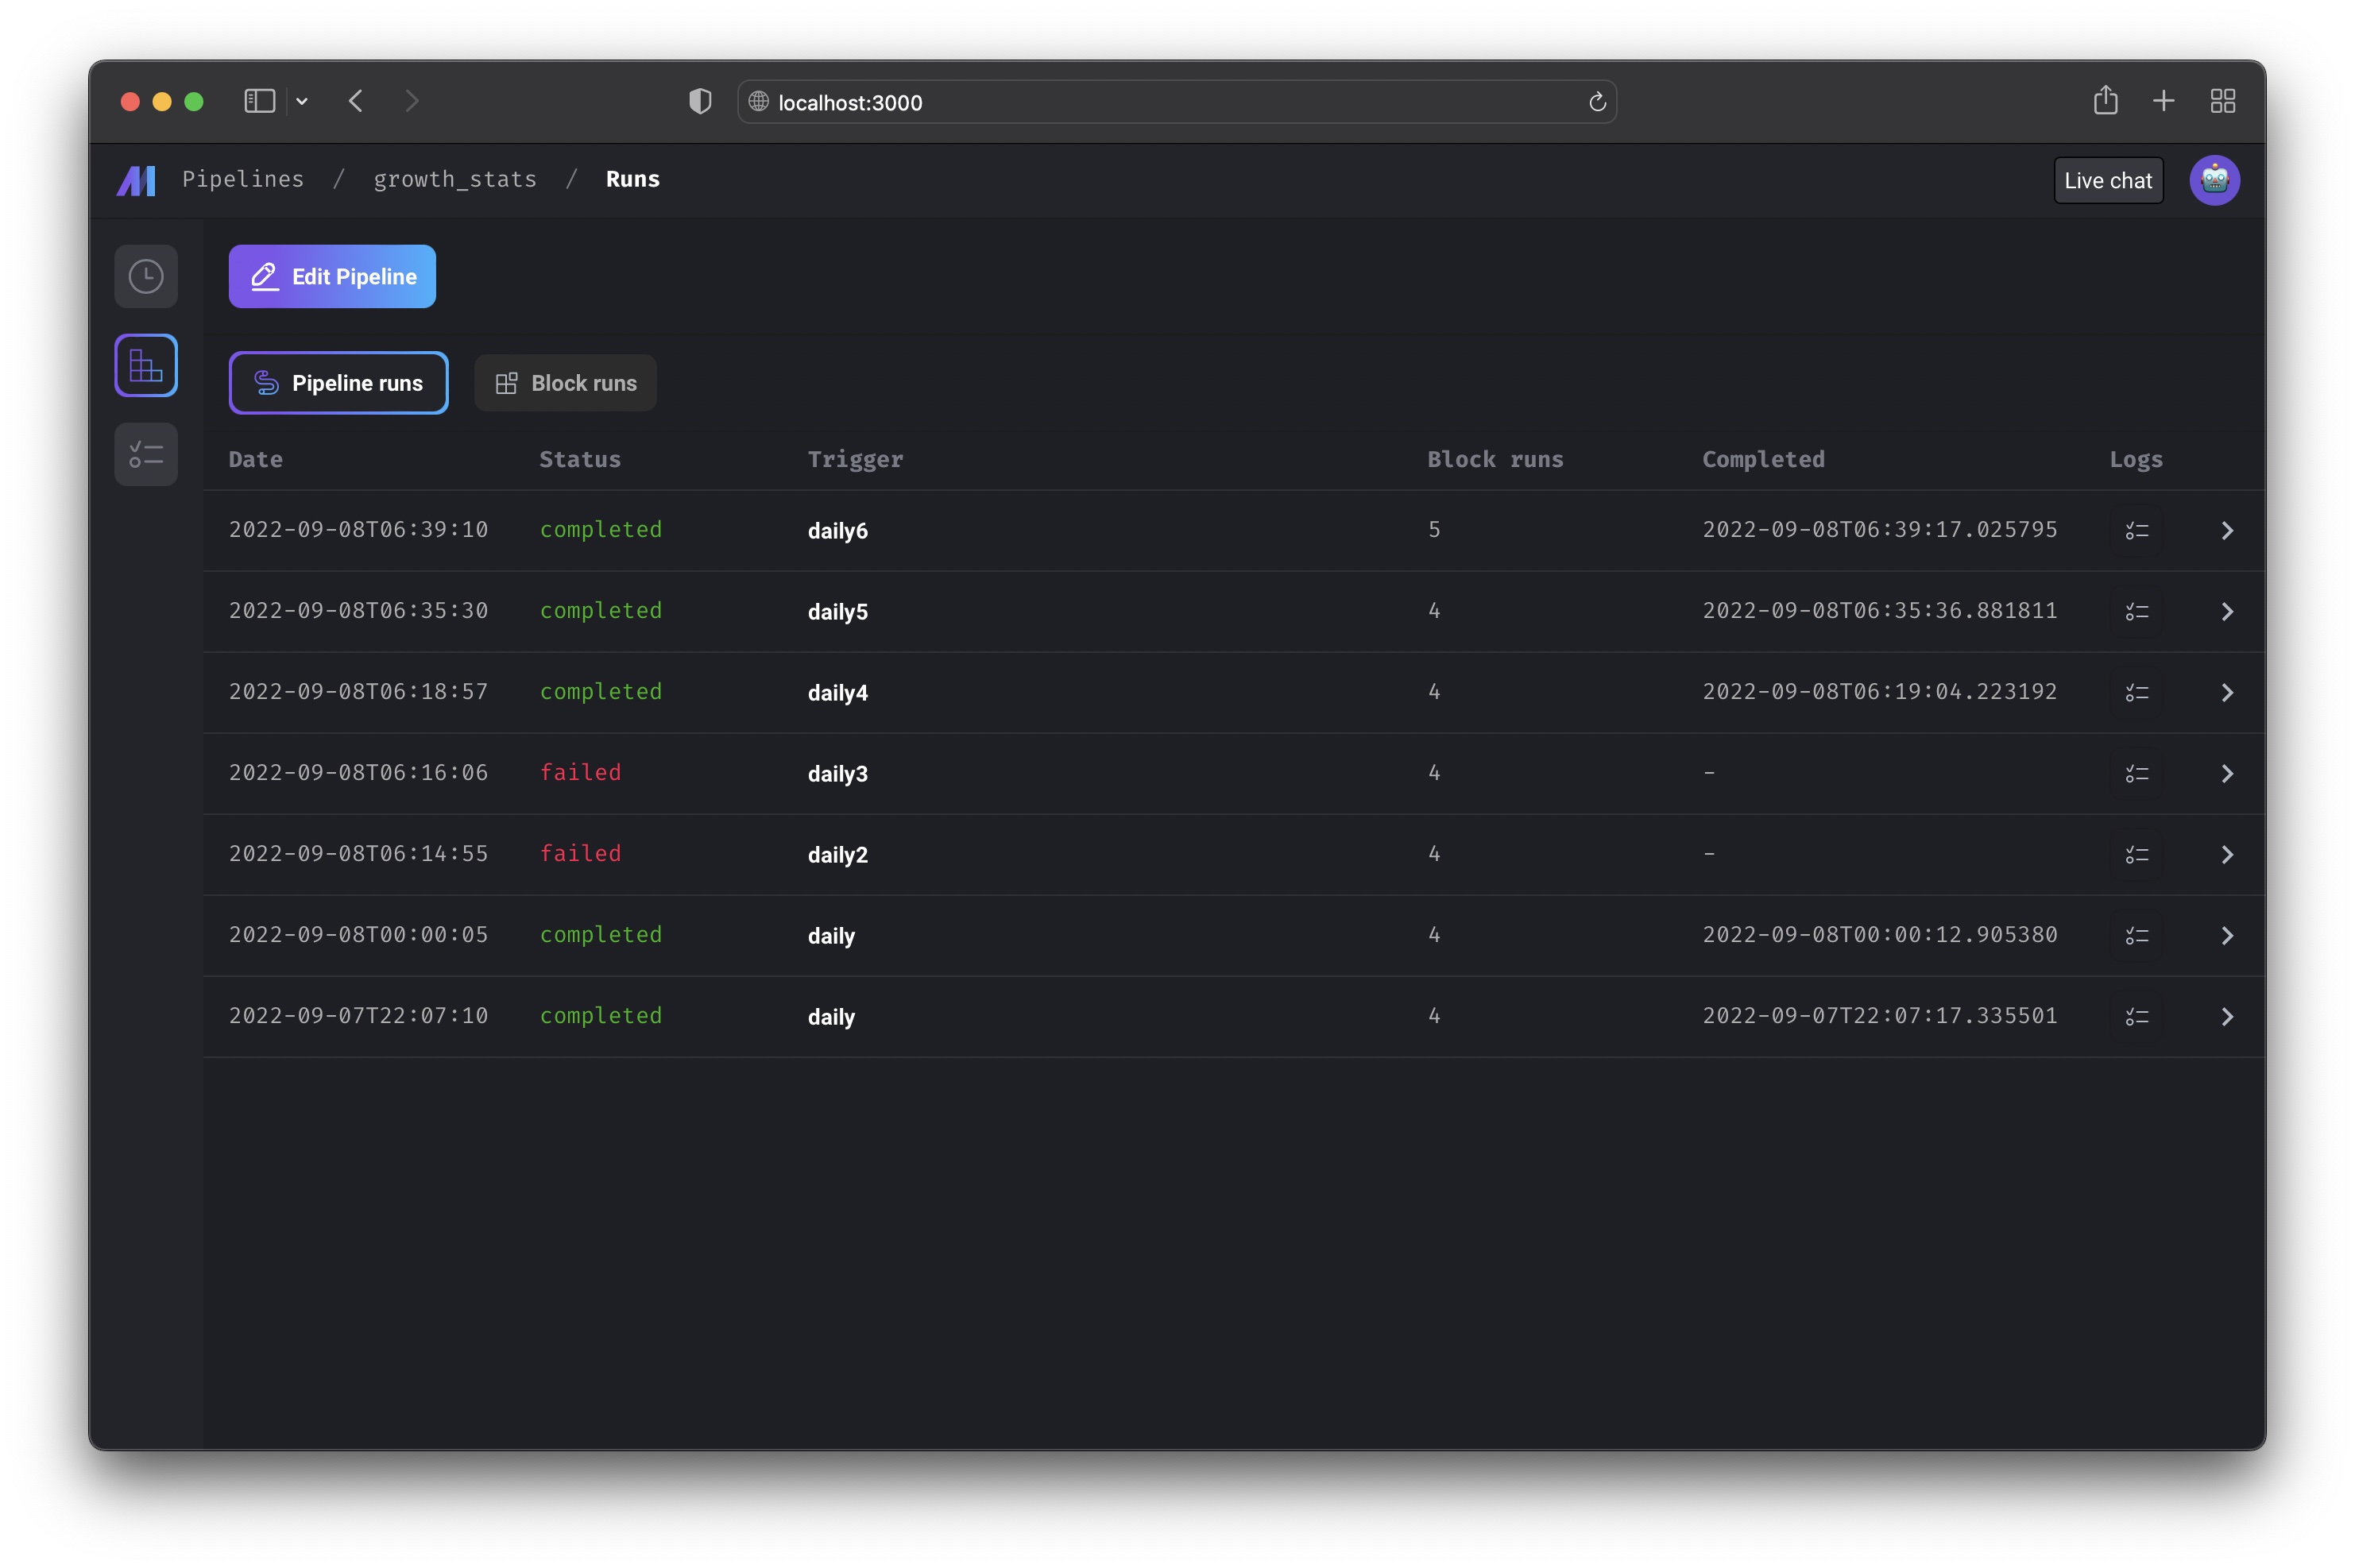Go to Pipelines breadcrumb
Screen dimensions: 2355x1568
pyautogui.click(x=243, y=179)
